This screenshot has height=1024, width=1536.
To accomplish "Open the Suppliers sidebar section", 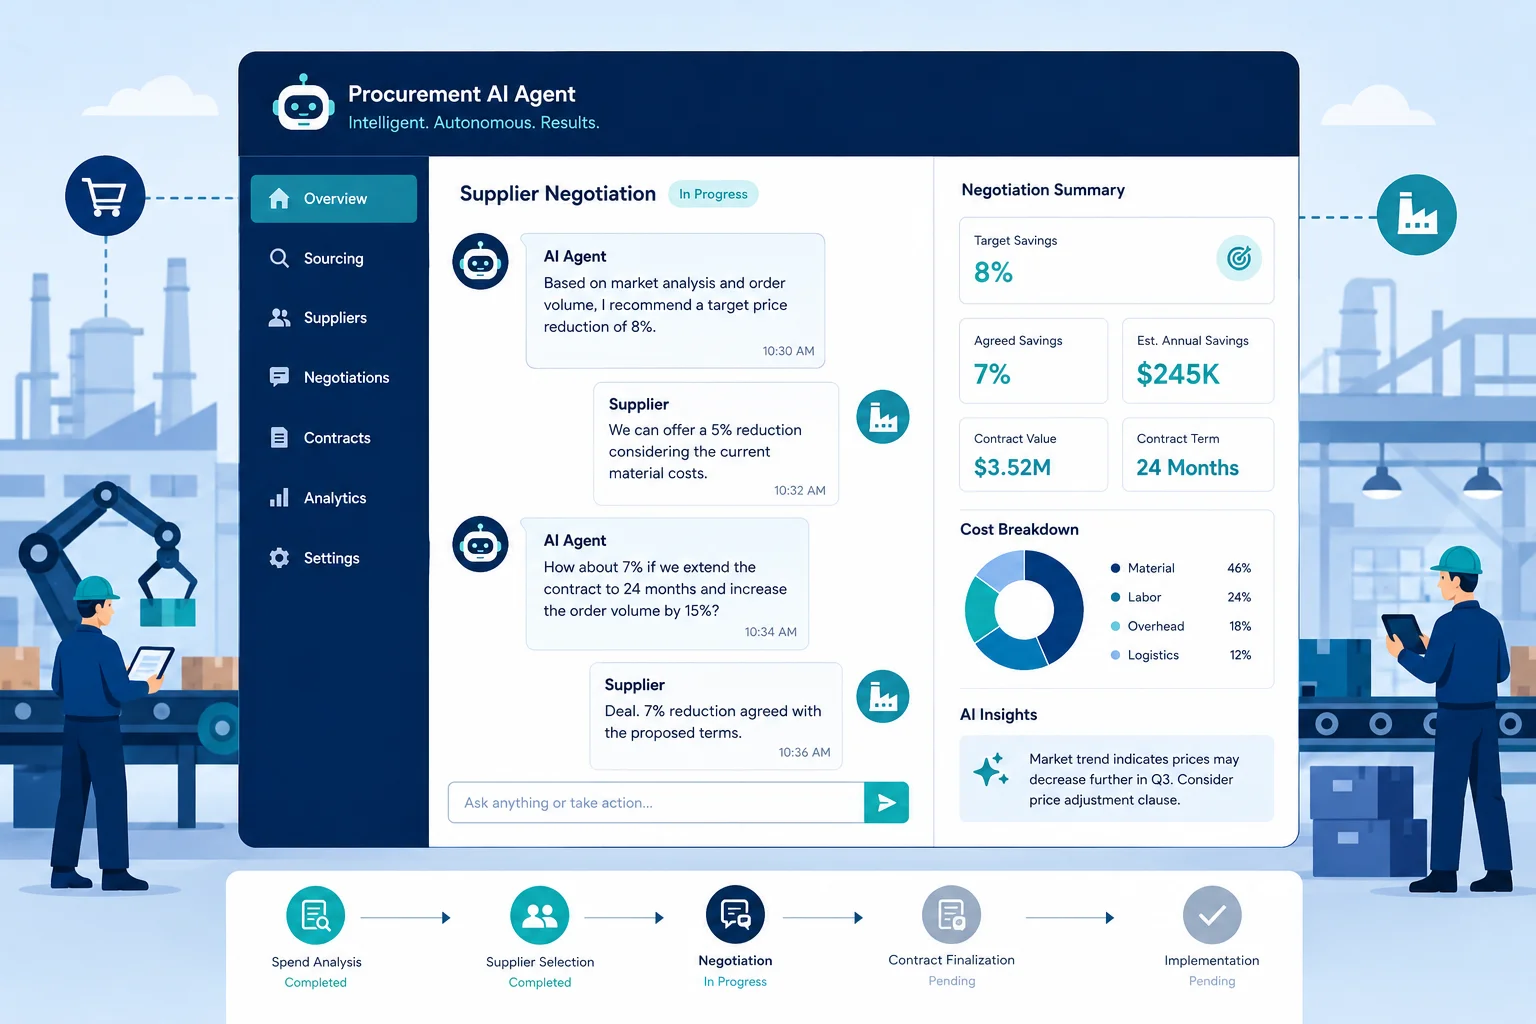I will (334, 318).
